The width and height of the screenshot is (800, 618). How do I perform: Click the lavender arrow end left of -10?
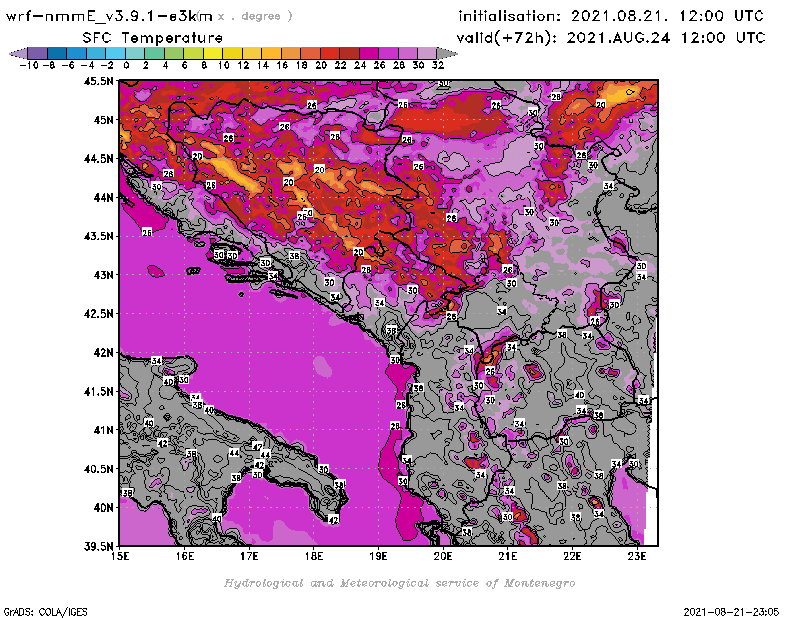[x=18, y=53]
